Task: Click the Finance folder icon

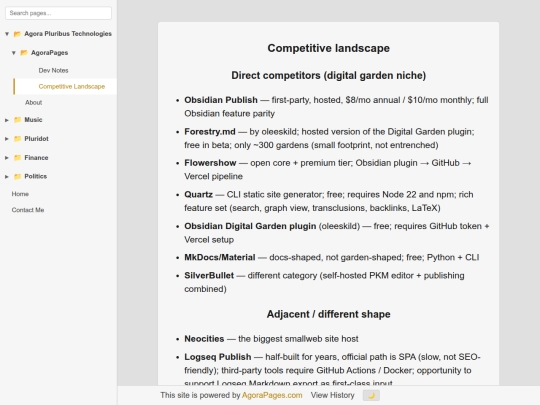Action: tap(17, 158)
